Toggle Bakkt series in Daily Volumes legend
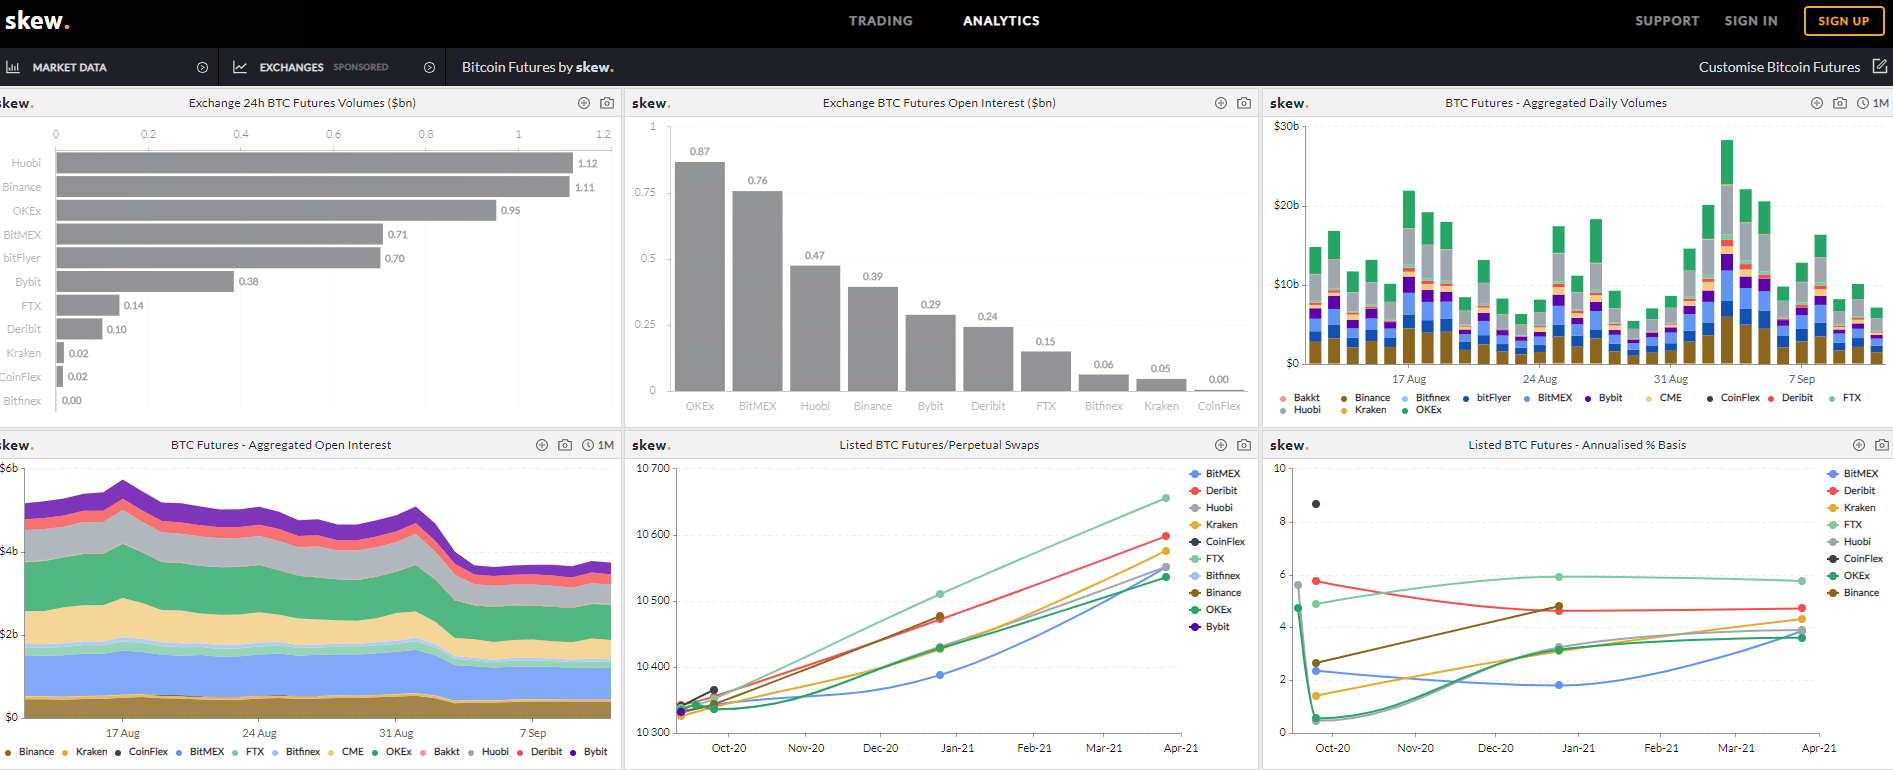1893x770 pixels. point(1300,398)
